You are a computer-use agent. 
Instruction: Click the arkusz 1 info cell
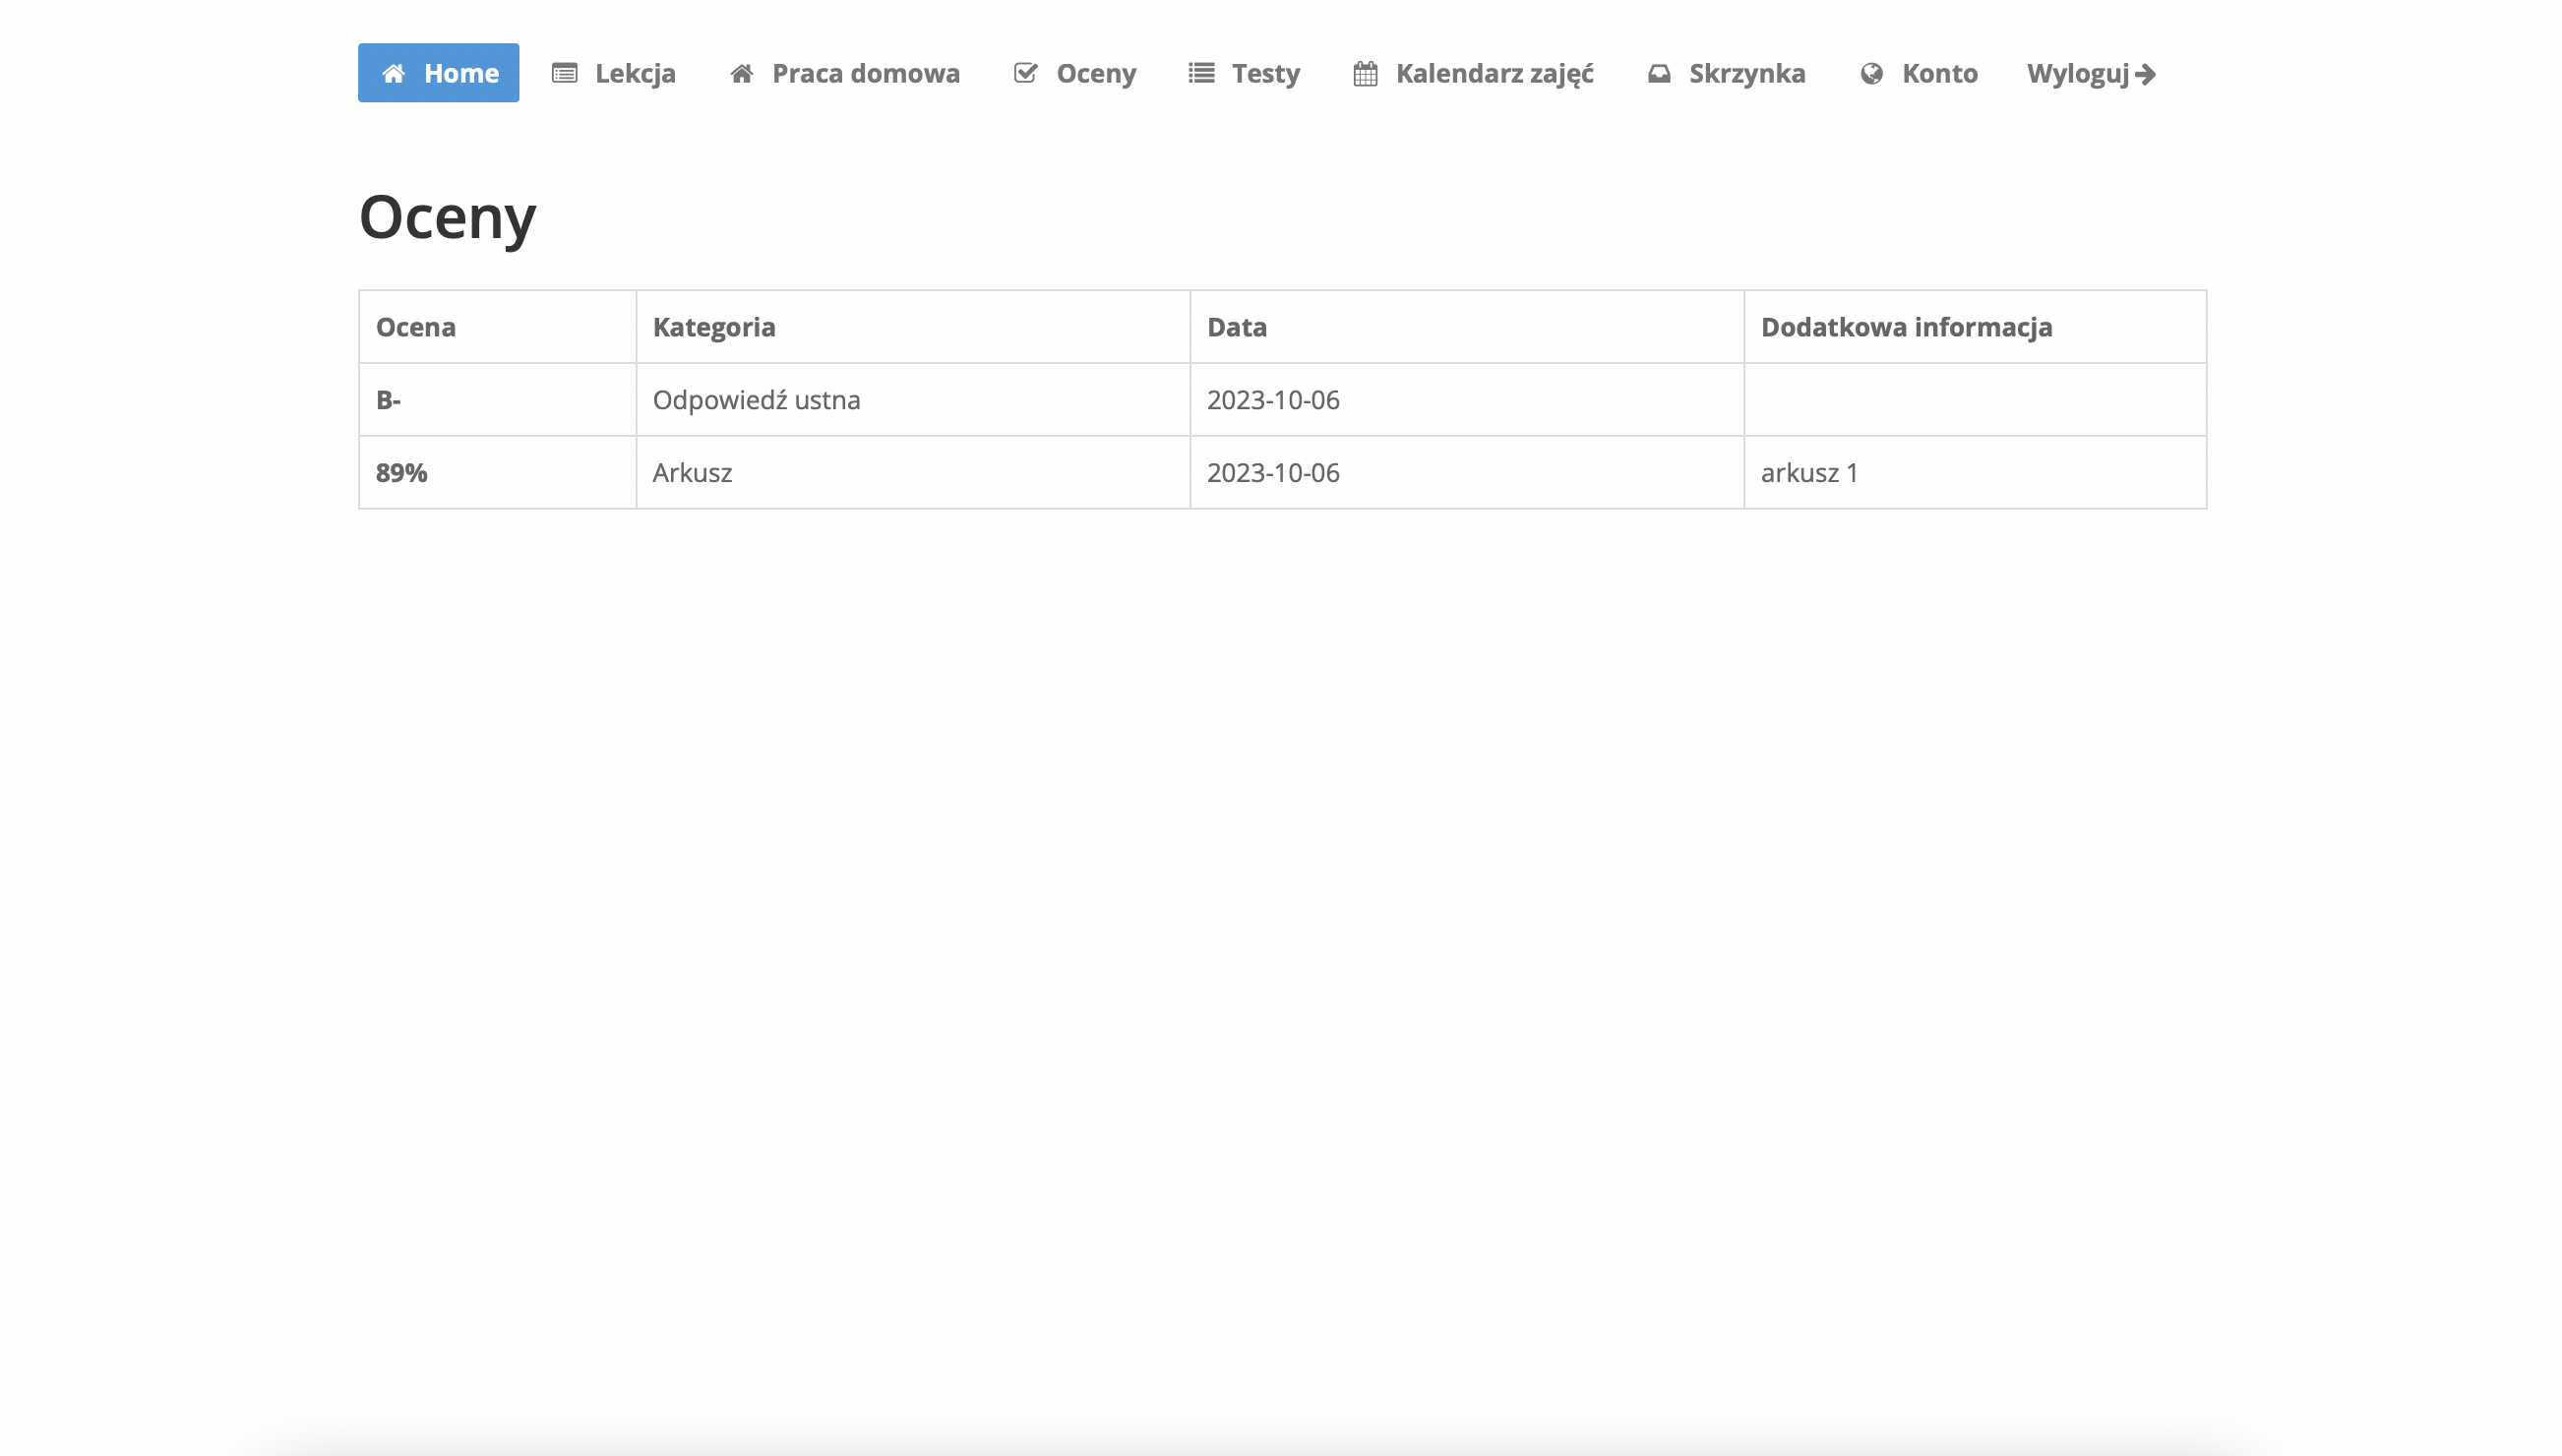coord(1808,473)
